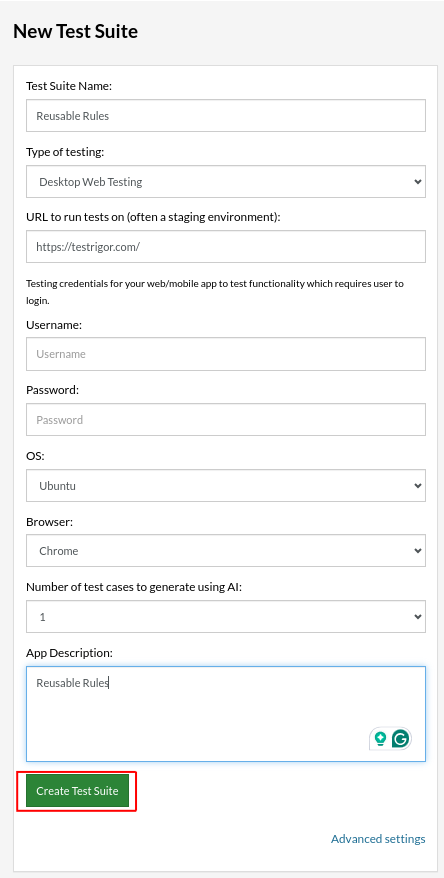Open the Advanced settings link
This screenshot has width=444, height=878.
378,839
